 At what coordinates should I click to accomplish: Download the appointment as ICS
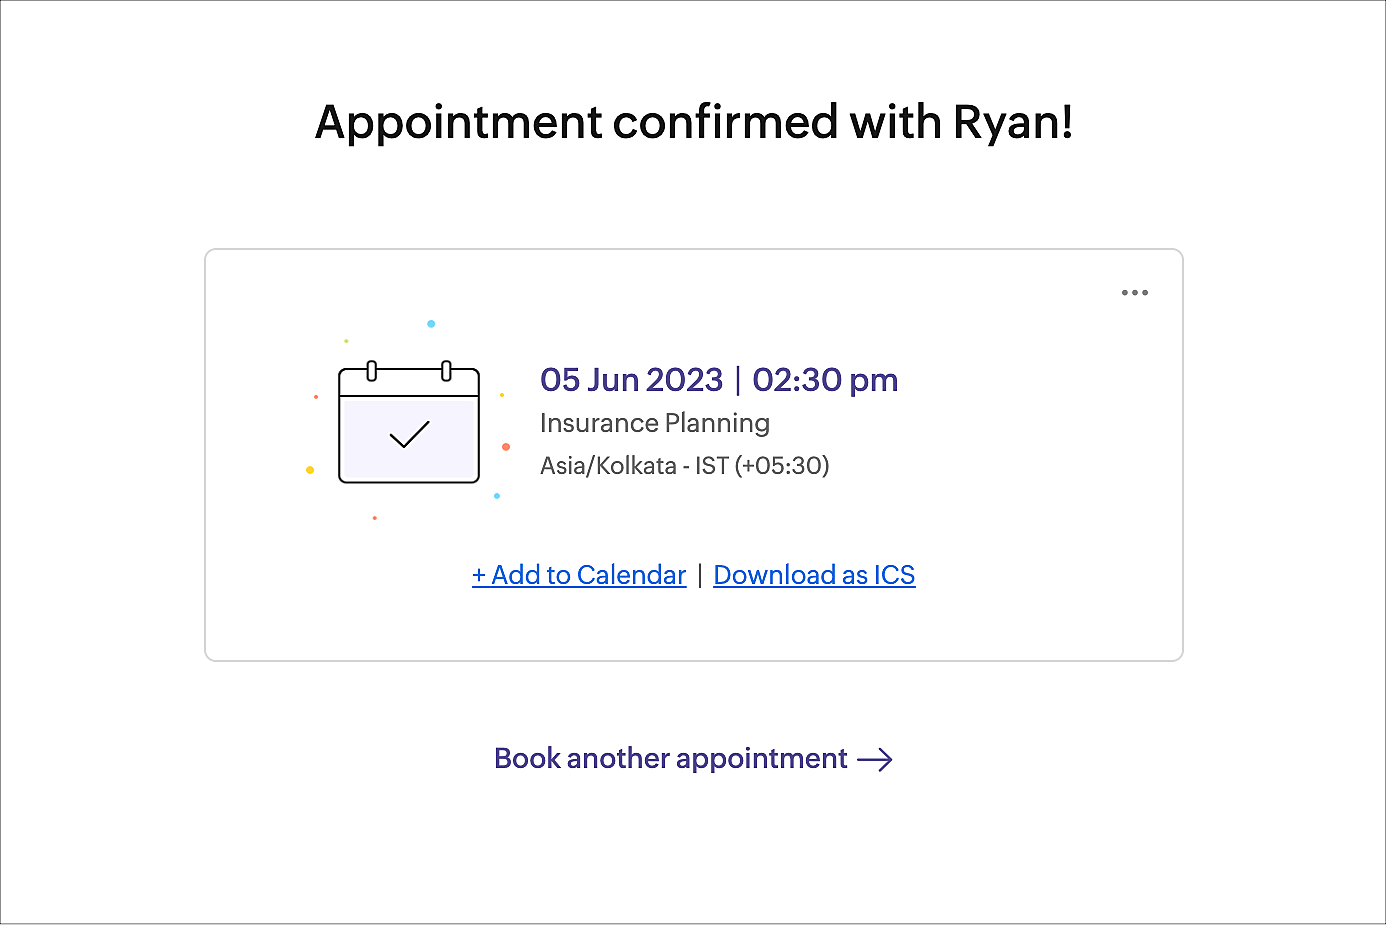(814, 575)
